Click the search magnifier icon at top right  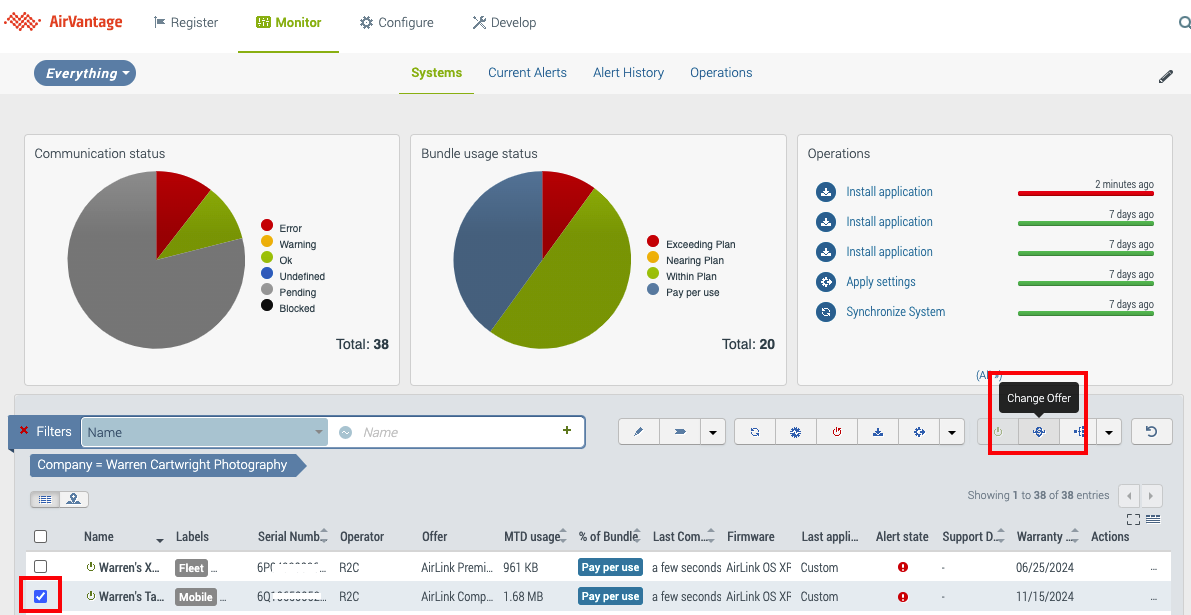pos(1183,23)
